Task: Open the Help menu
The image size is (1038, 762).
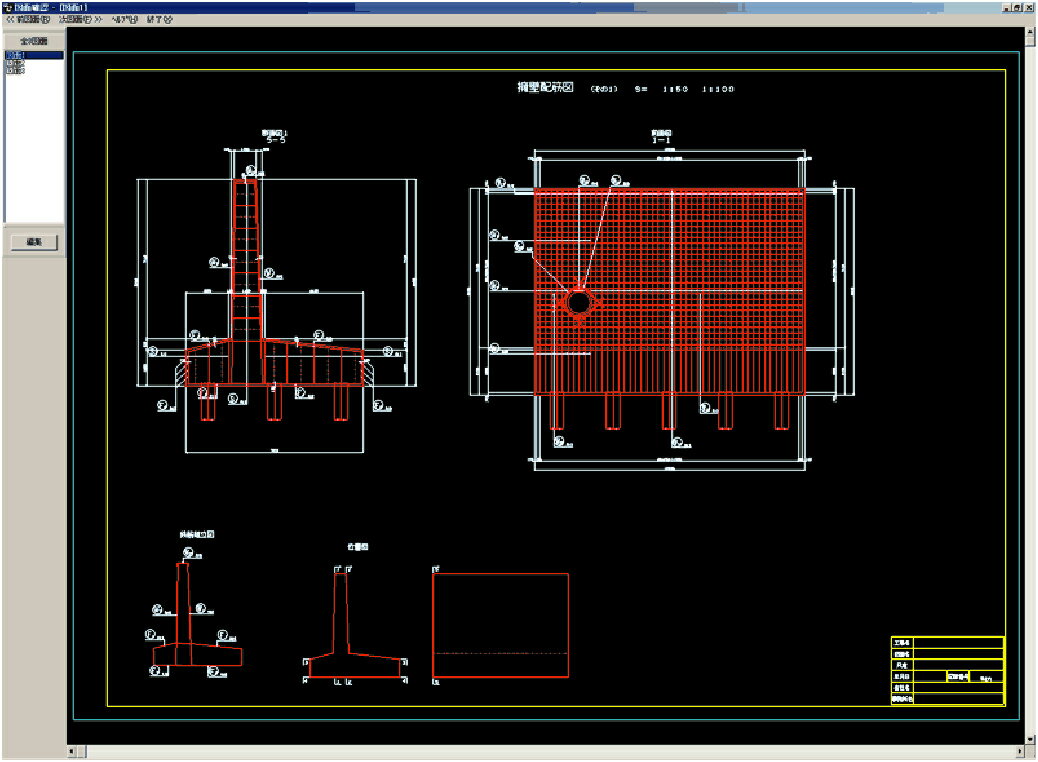Action: click(x=125, y=19)
